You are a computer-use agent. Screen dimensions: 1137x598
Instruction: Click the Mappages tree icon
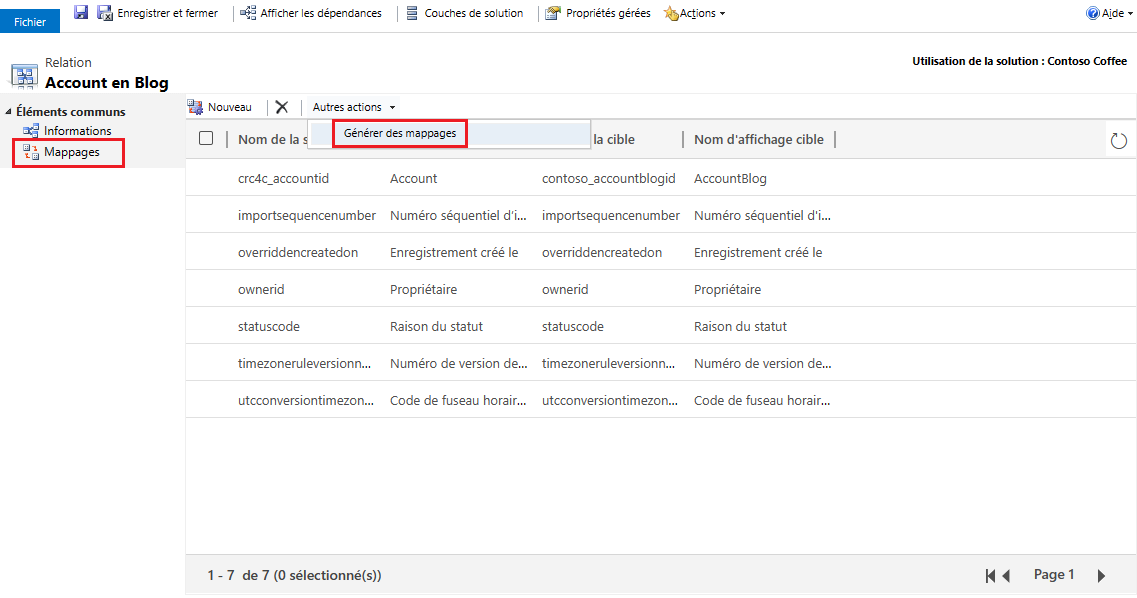(x=30, y=152)
